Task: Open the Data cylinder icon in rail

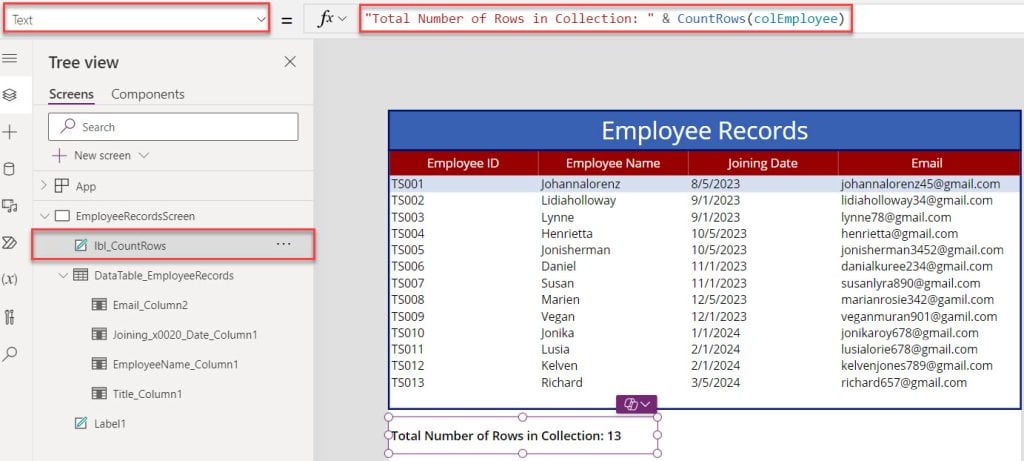Action: point(10,170)
